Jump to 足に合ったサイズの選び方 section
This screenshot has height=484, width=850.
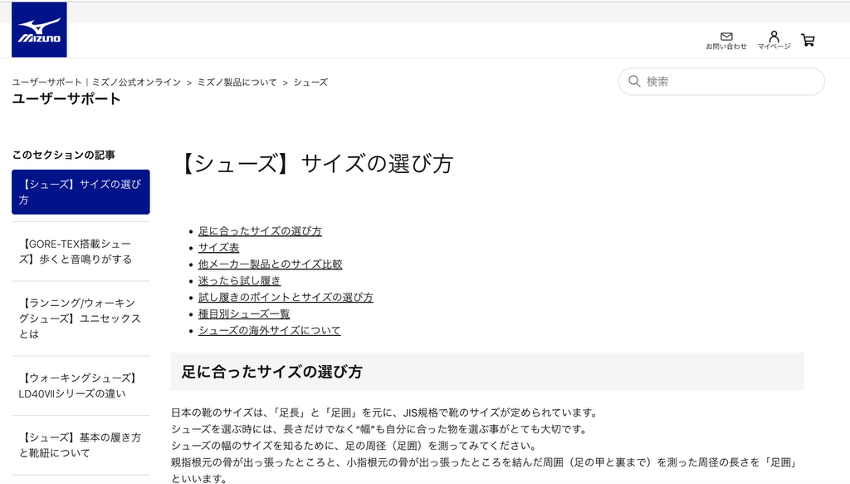click(260, 231)
